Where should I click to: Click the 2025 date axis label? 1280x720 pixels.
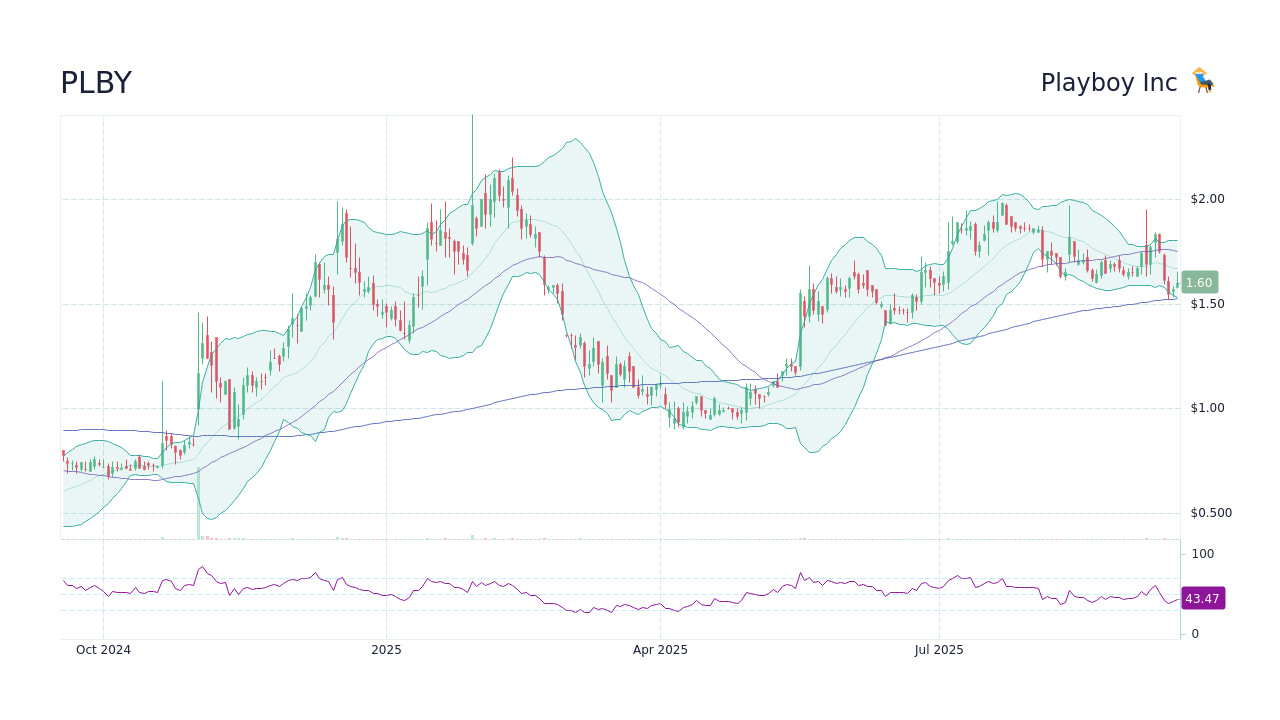(386, 649)
